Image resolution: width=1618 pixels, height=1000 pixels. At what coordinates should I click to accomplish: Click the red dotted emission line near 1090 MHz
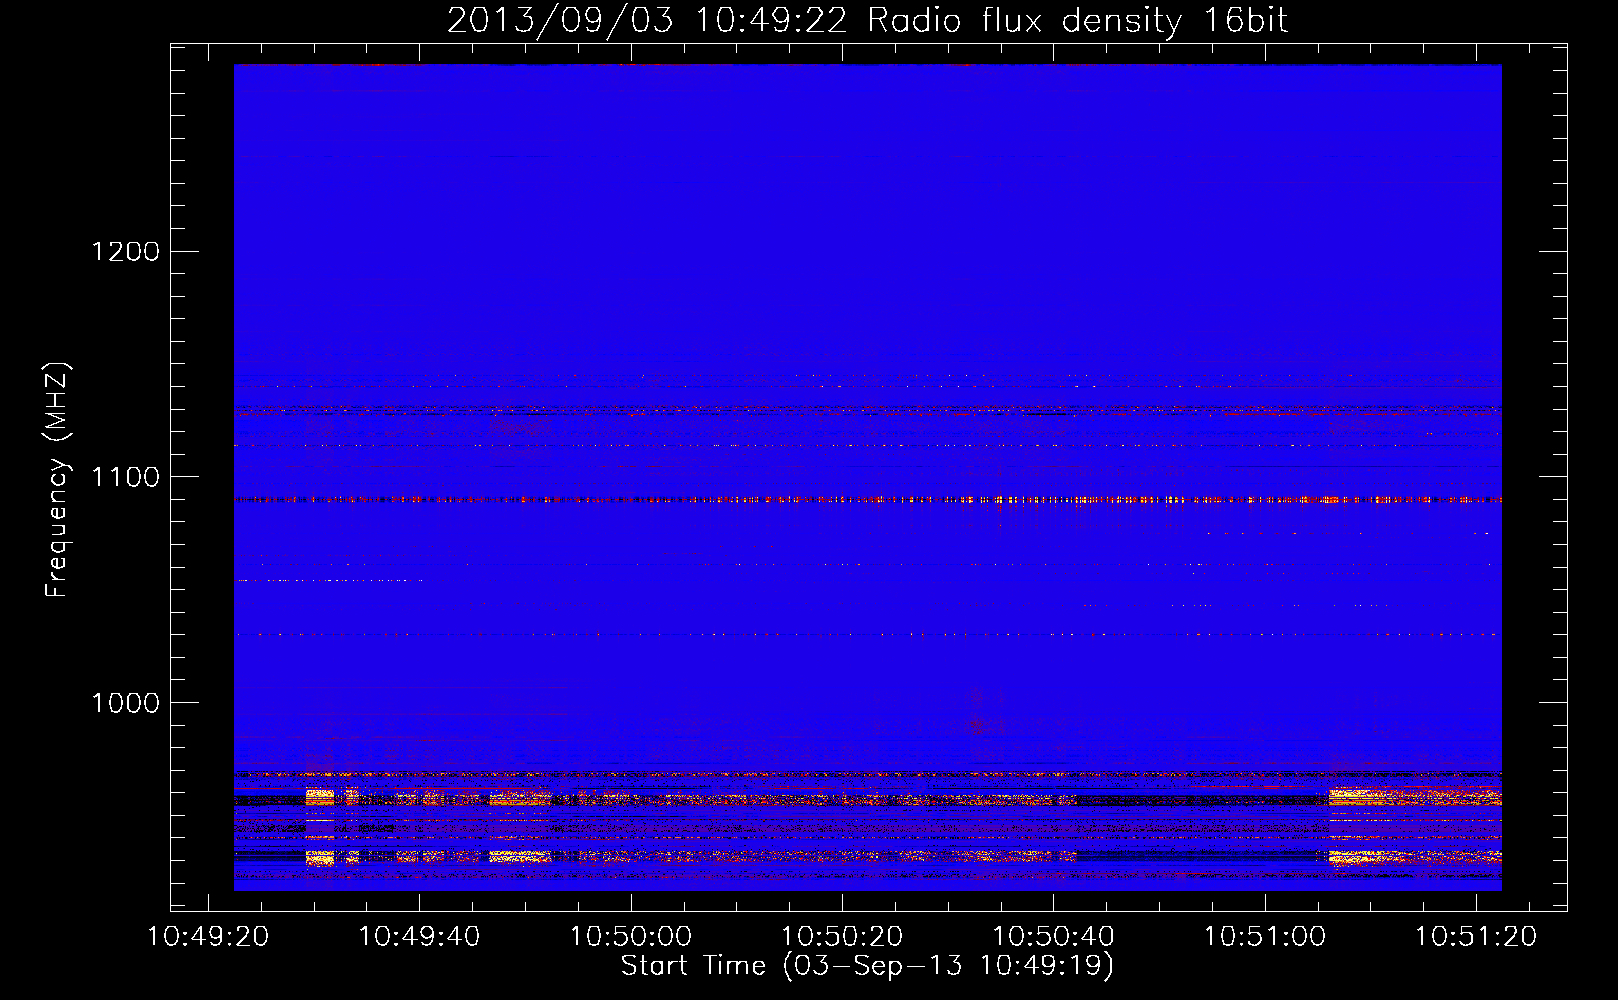point(867,499)
